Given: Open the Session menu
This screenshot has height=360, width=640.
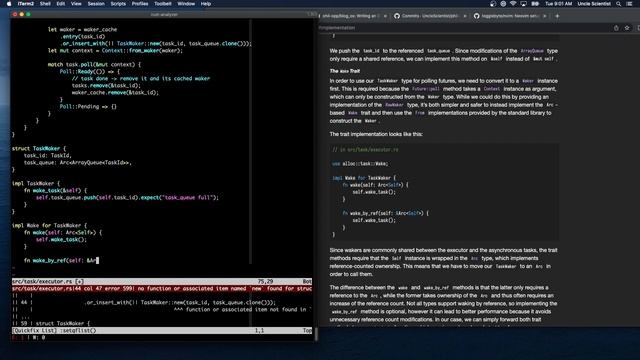Looking at the screenshot, I should click(x=96, y=4).
